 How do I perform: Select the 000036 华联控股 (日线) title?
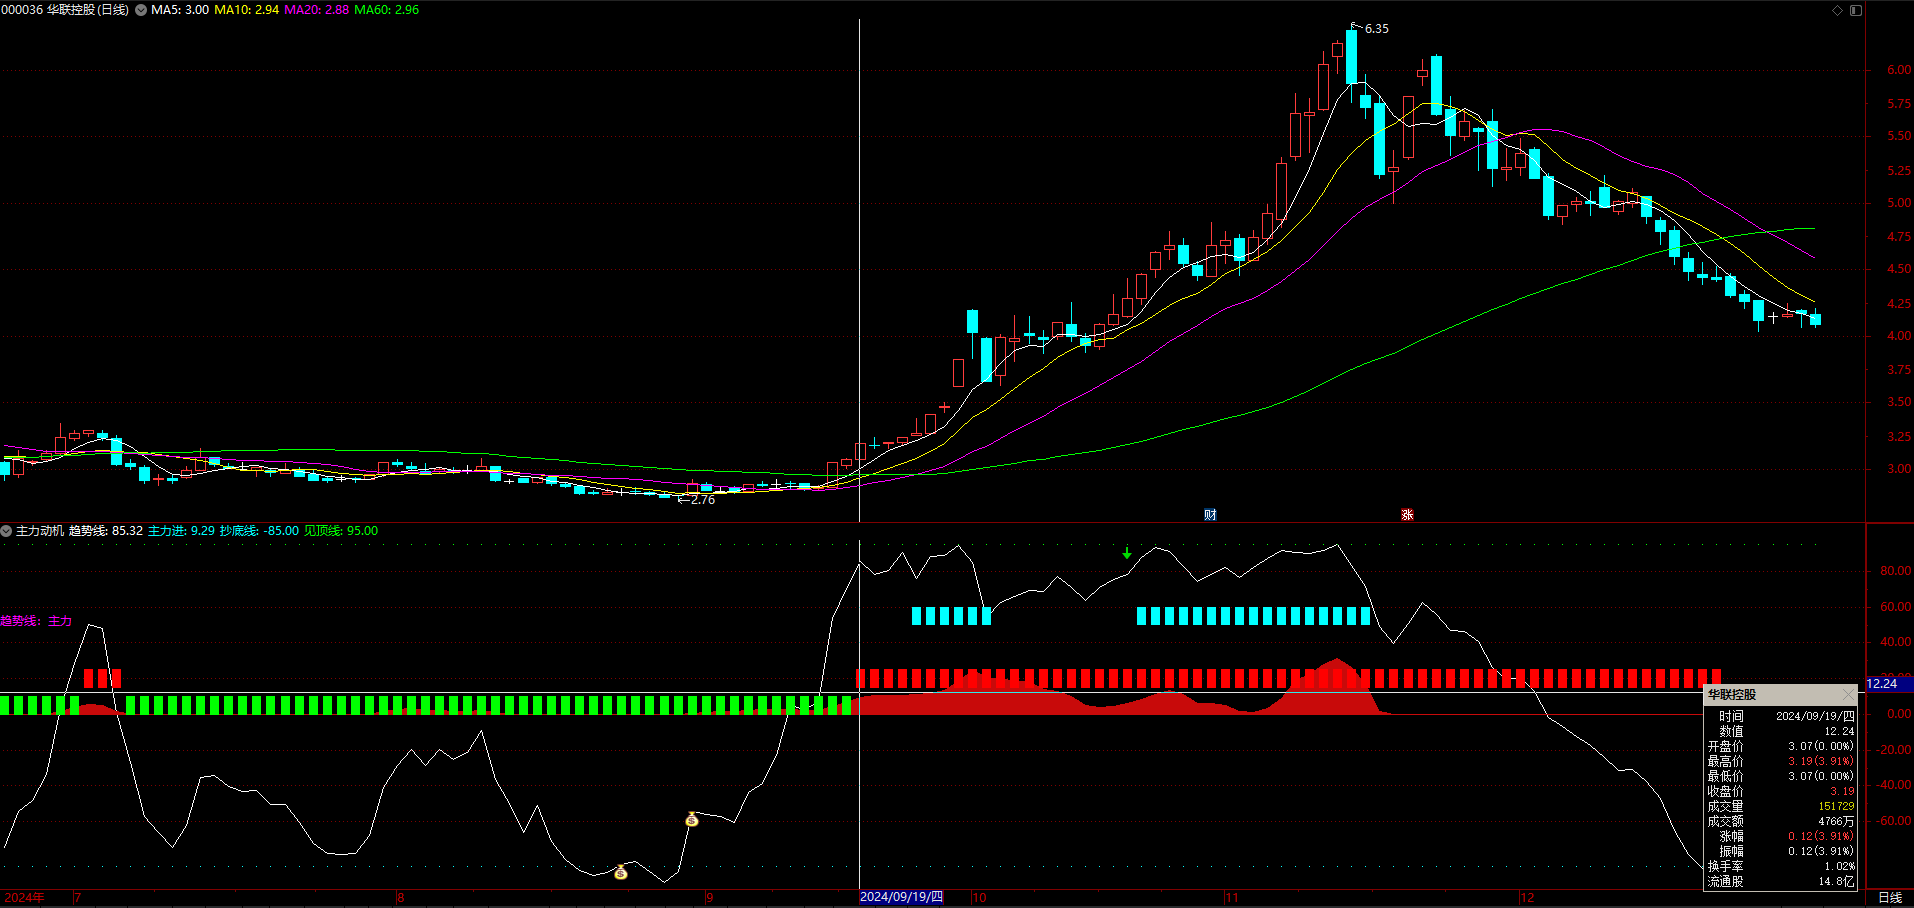point(65,10)
